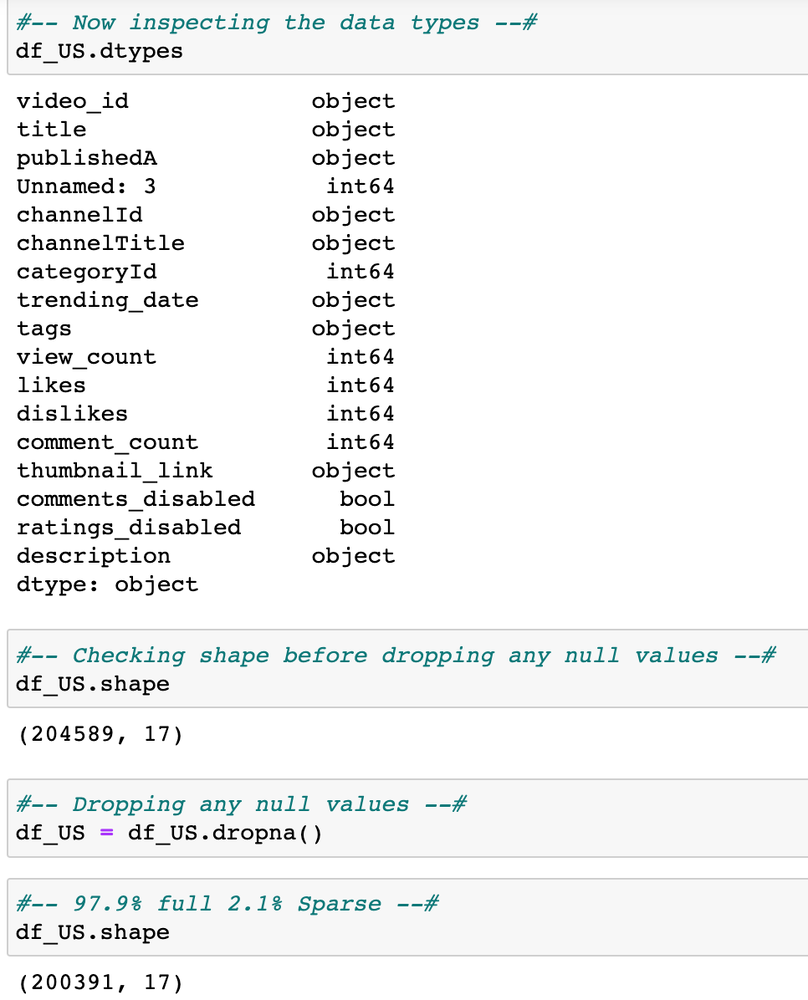This screenshot has height=1000, width=808.
Task: Click the df_US.shape line under the Sparse comment
Action: (x=93, y=932)
